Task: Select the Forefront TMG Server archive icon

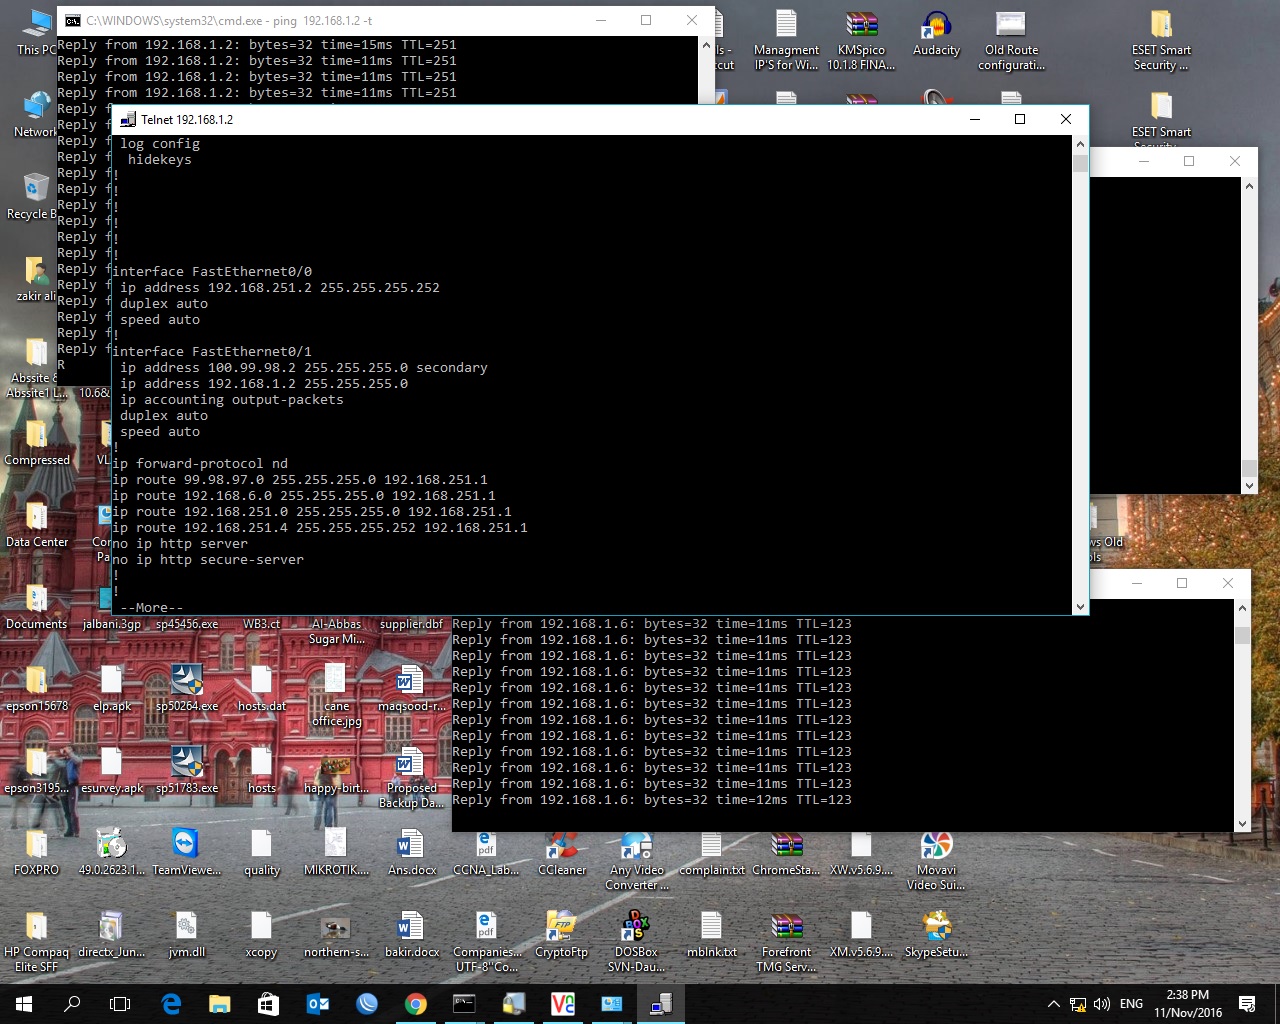Action: pos(786,942)
